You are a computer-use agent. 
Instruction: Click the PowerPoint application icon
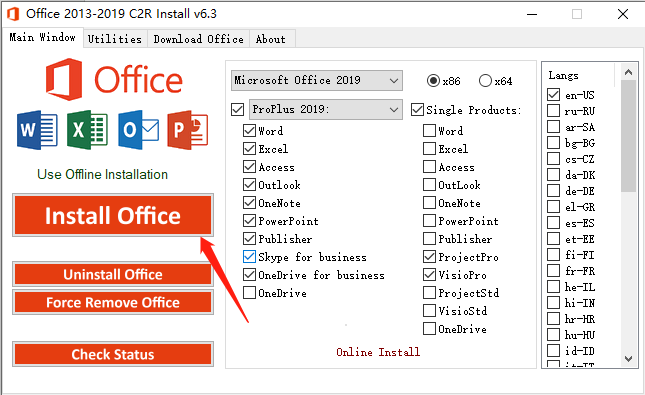pyautogui.click(x=188, y=130)
